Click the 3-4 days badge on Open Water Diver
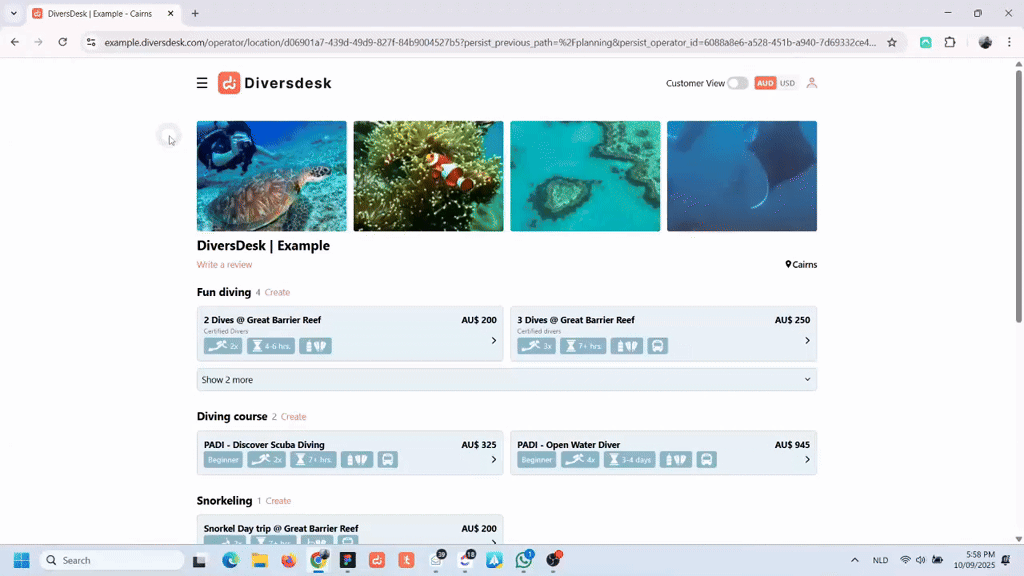 (x=630, y=460)
